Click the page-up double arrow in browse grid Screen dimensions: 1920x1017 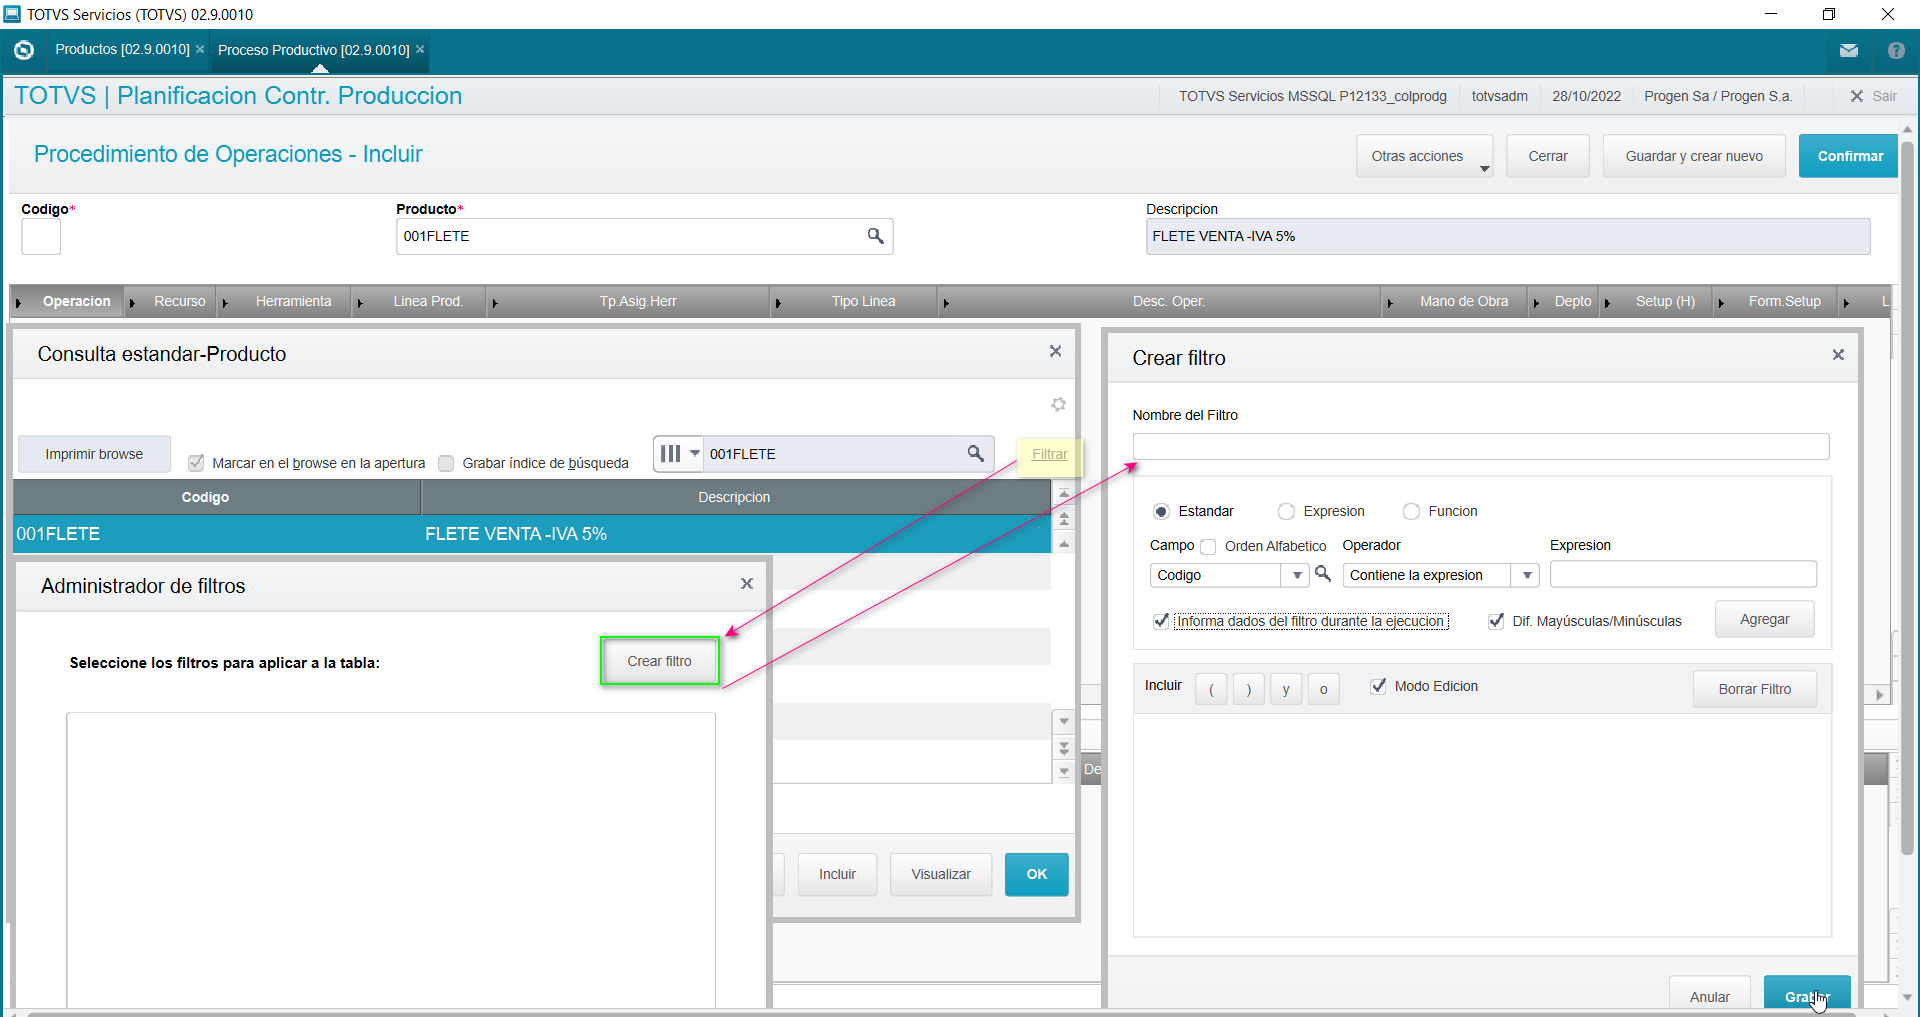coord(1064,519)
